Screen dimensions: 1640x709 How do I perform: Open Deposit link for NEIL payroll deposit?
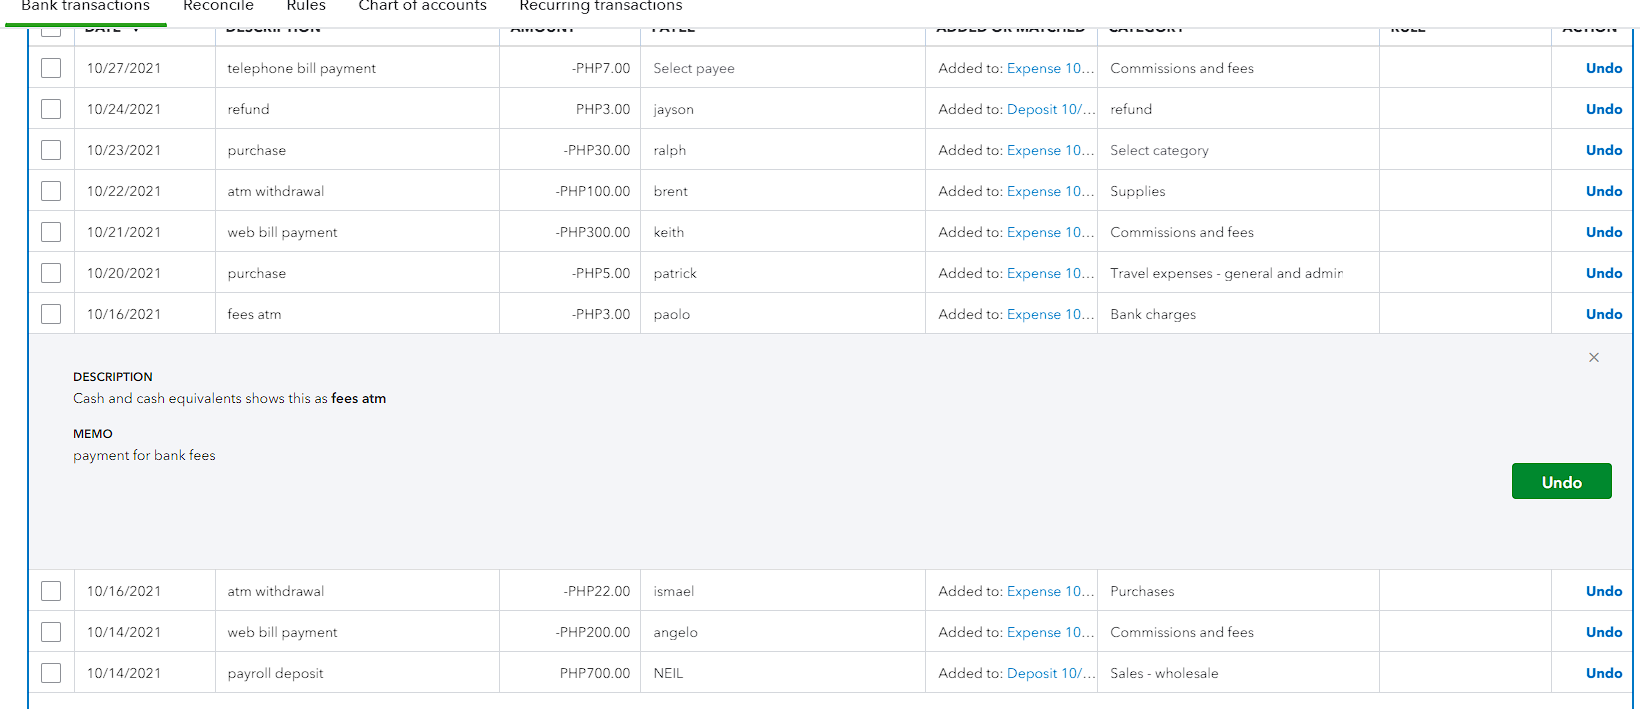point(1050,673)
